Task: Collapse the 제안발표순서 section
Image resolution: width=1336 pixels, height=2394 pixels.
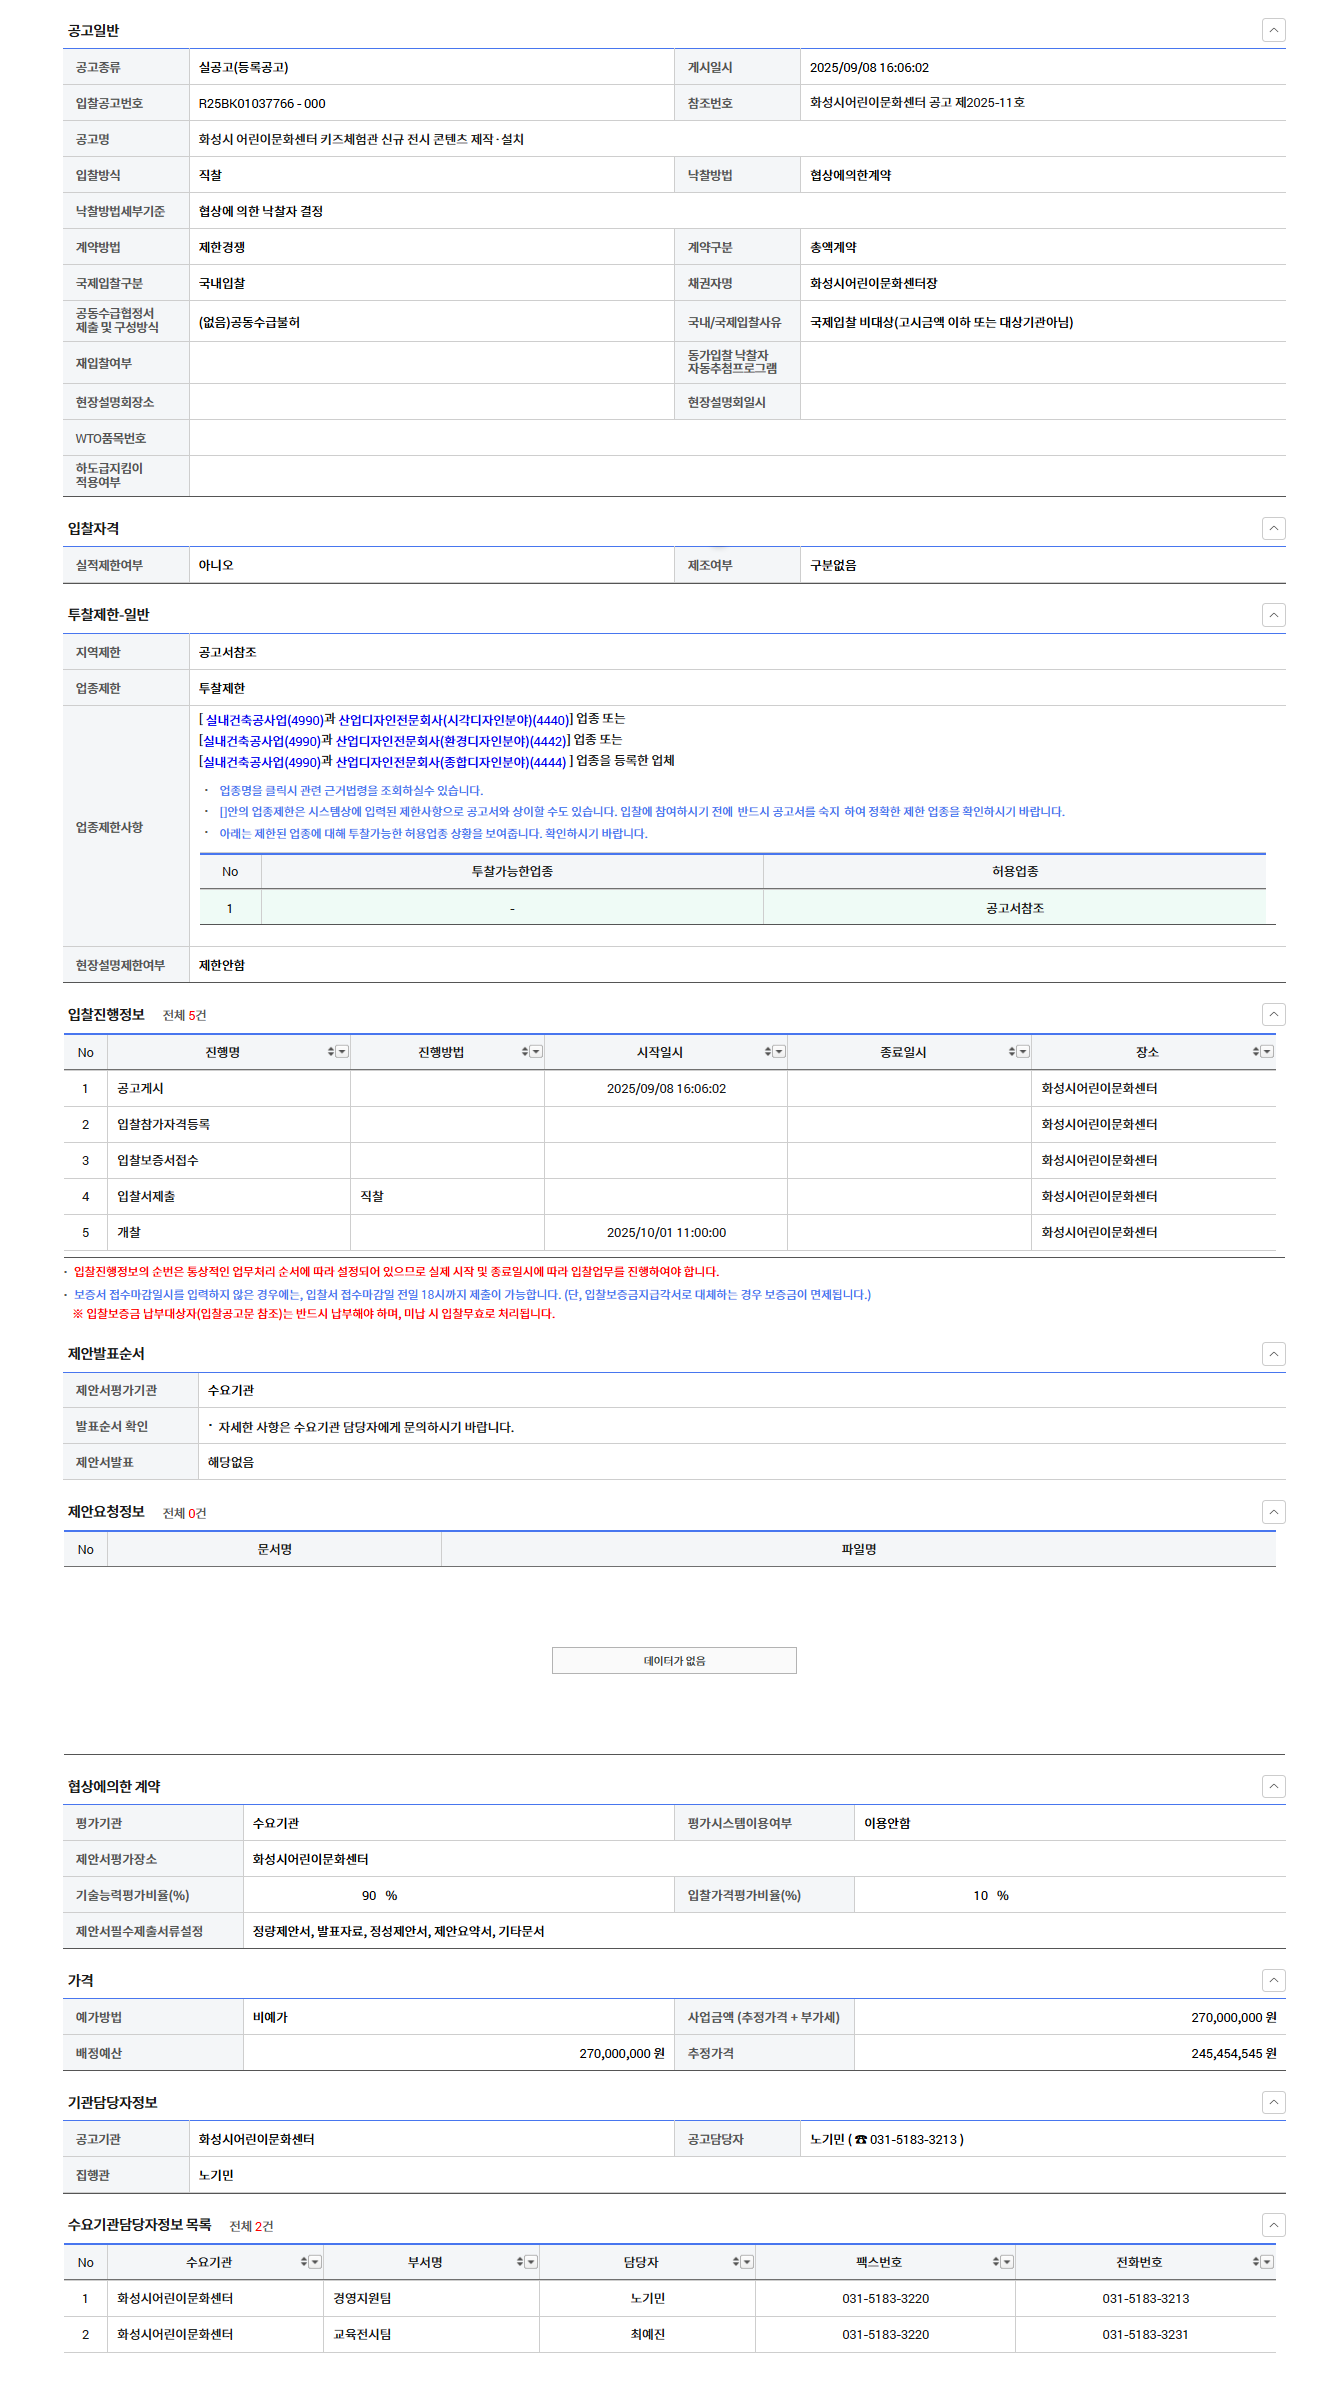Action: tap(1273, 1354)
